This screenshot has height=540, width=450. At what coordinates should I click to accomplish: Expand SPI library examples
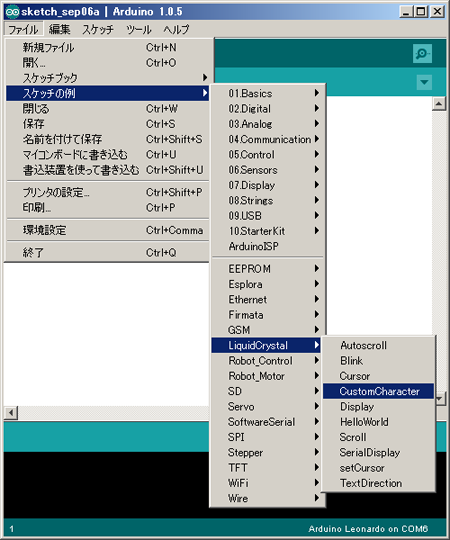267,437
